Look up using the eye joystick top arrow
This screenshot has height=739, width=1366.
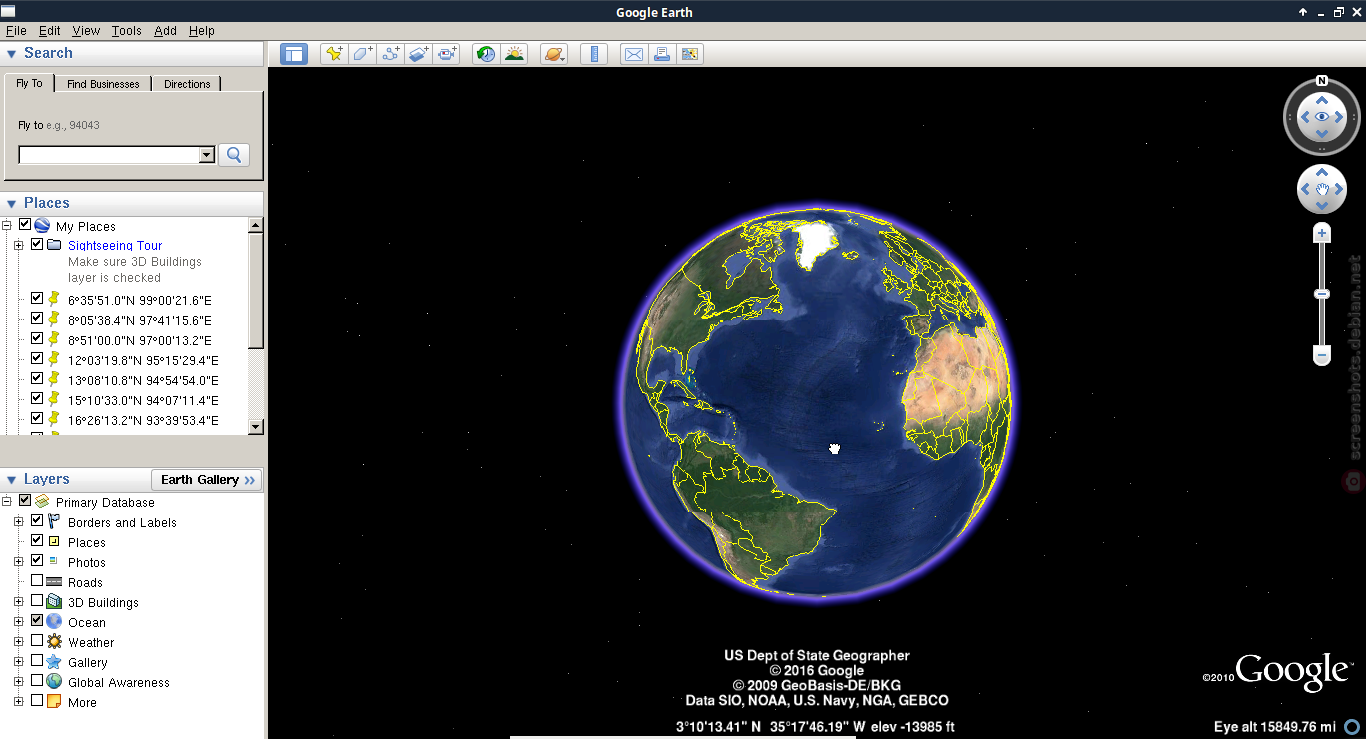(x=1322, y=99)
